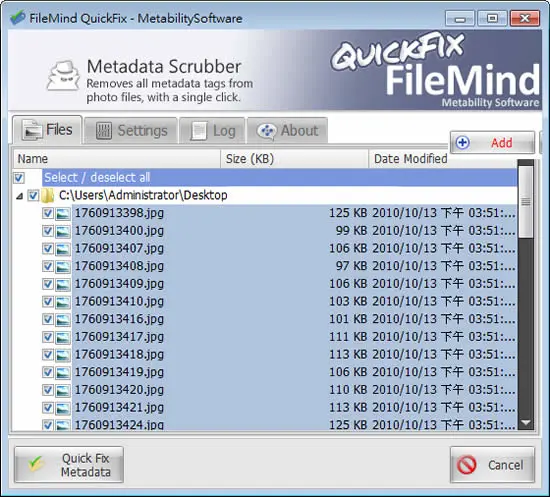Click the blue plus icon on Add
The image size is (550, 497).
pyautogui.click(x=463, y=143)
